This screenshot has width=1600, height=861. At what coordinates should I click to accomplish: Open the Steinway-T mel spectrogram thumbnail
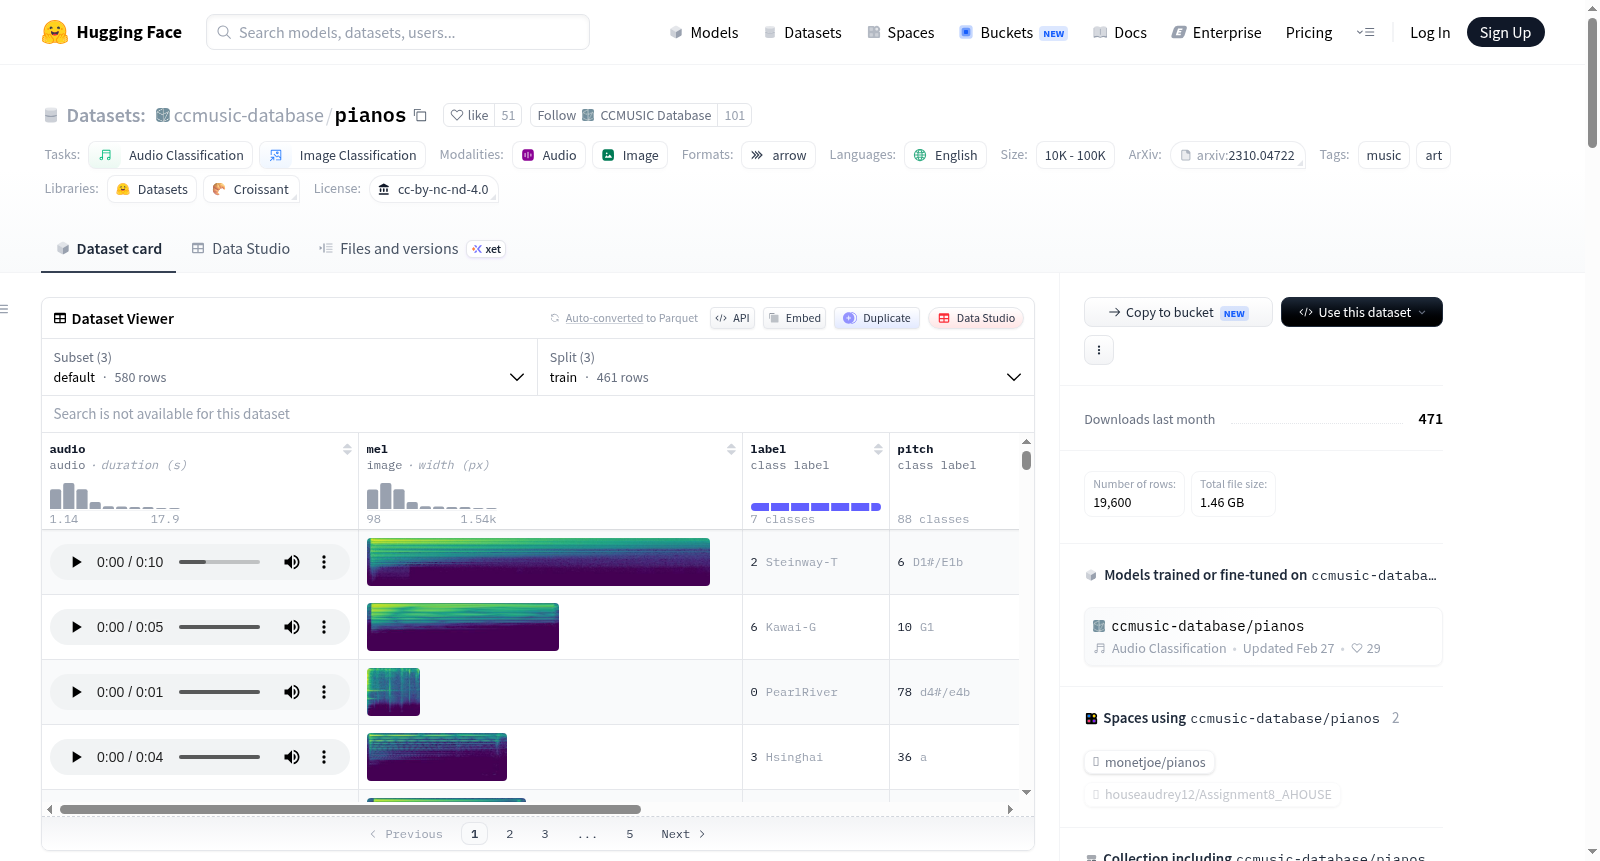(538, 562)
